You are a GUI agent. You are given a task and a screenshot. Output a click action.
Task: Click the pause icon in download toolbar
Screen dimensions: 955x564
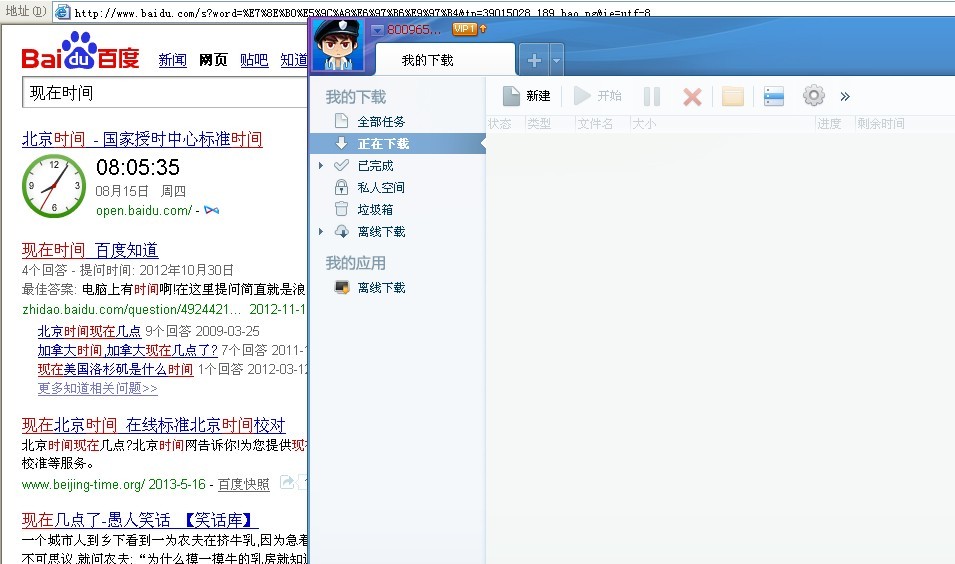pyautogui.click(x=652, y=96)
